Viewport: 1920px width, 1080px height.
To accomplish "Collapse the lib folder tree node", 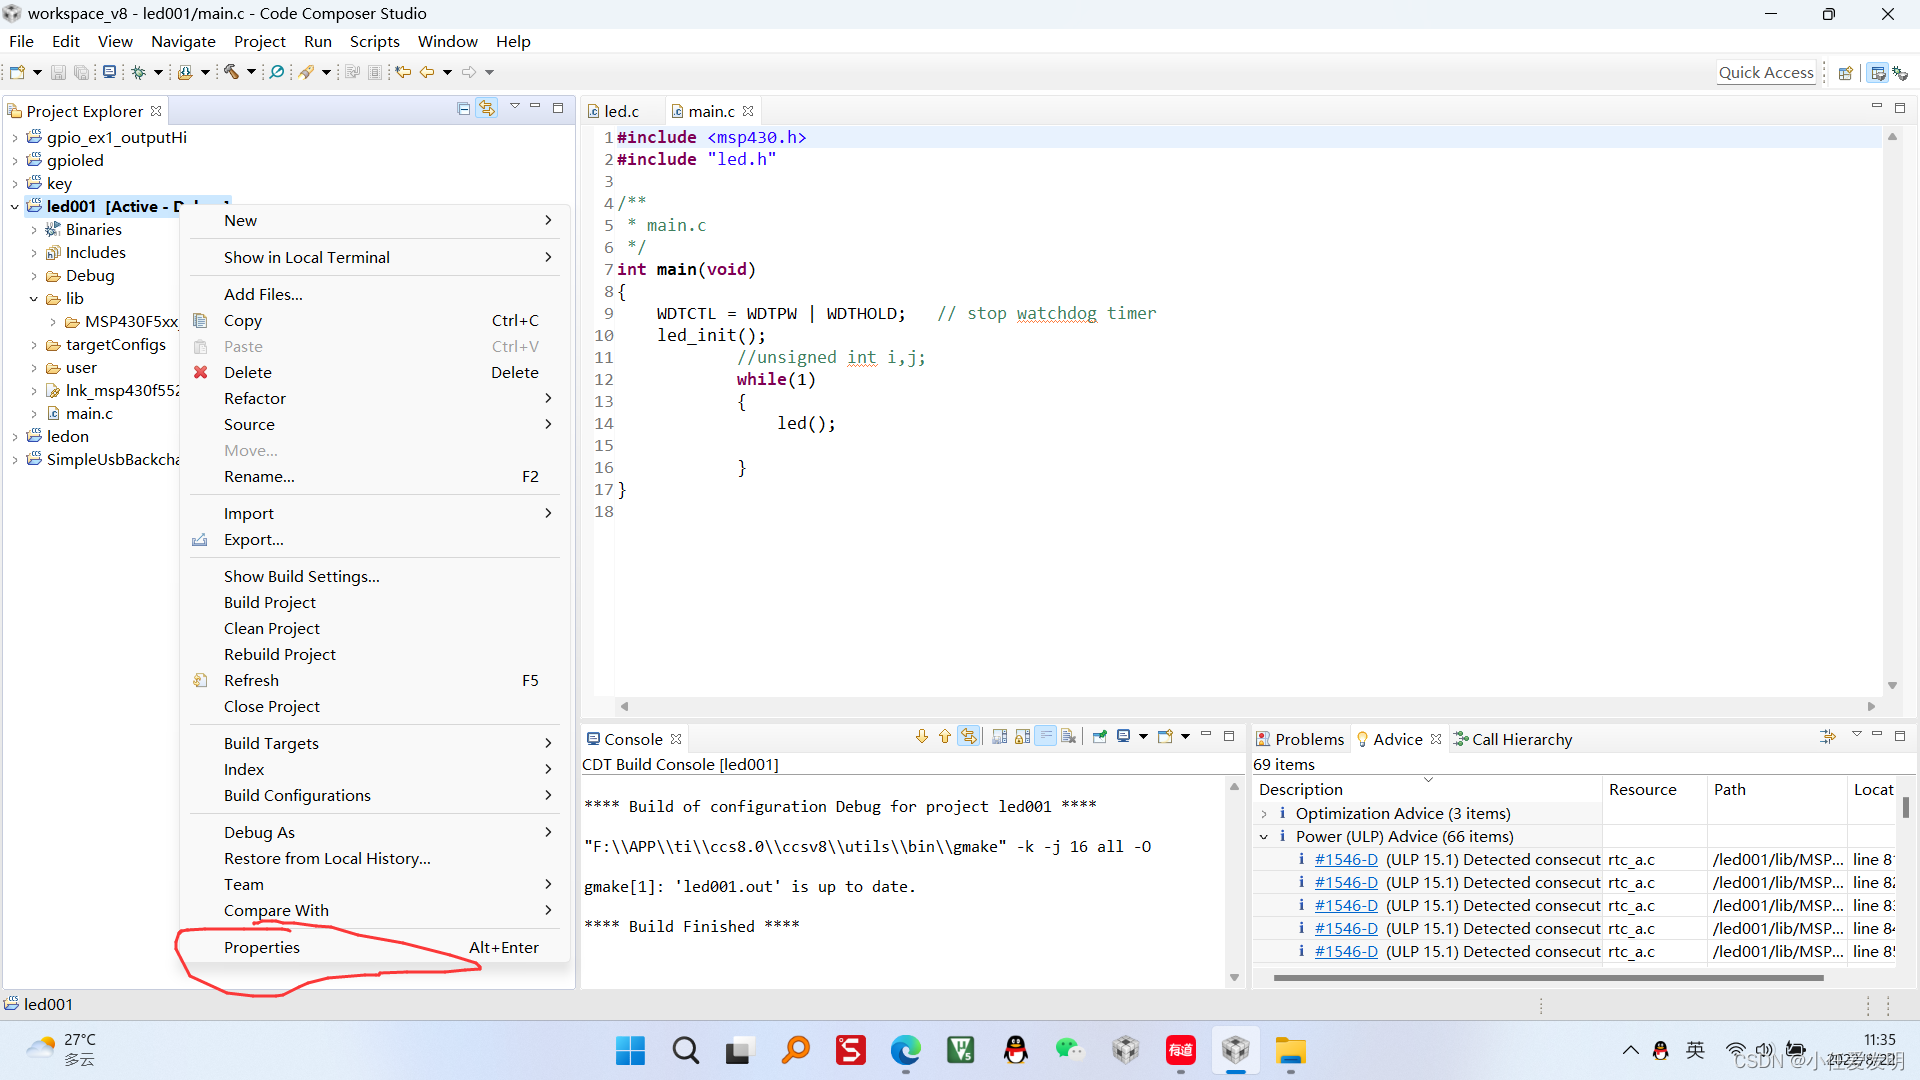I will (x=34, y=299).
